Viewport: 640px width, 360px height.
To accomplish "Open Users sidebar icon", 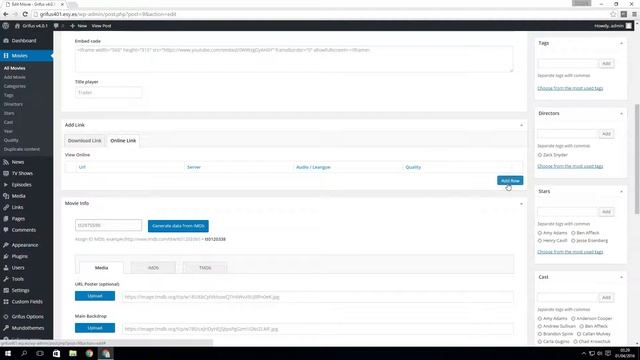I will (6, 268).
